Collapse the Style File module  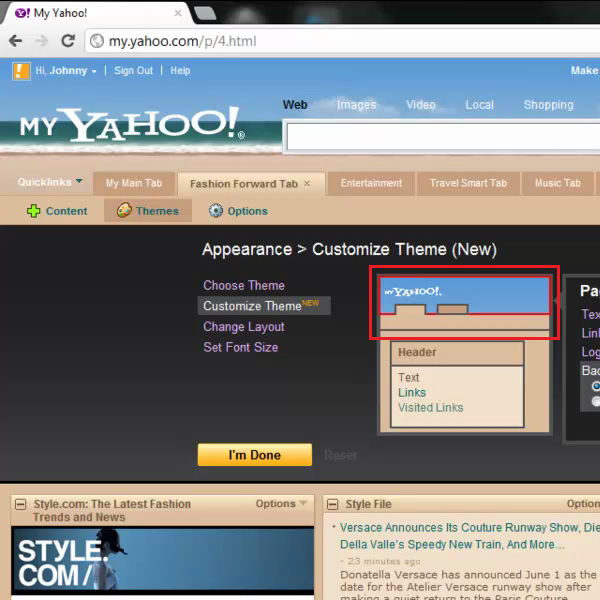333,504
